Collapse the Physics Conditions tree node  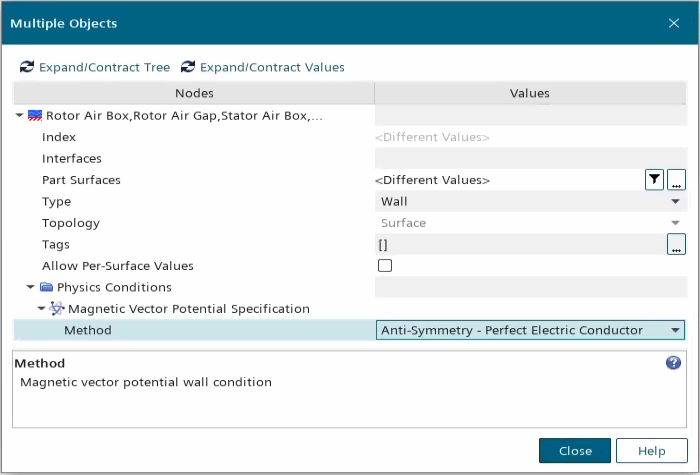[x=31, y=288]
